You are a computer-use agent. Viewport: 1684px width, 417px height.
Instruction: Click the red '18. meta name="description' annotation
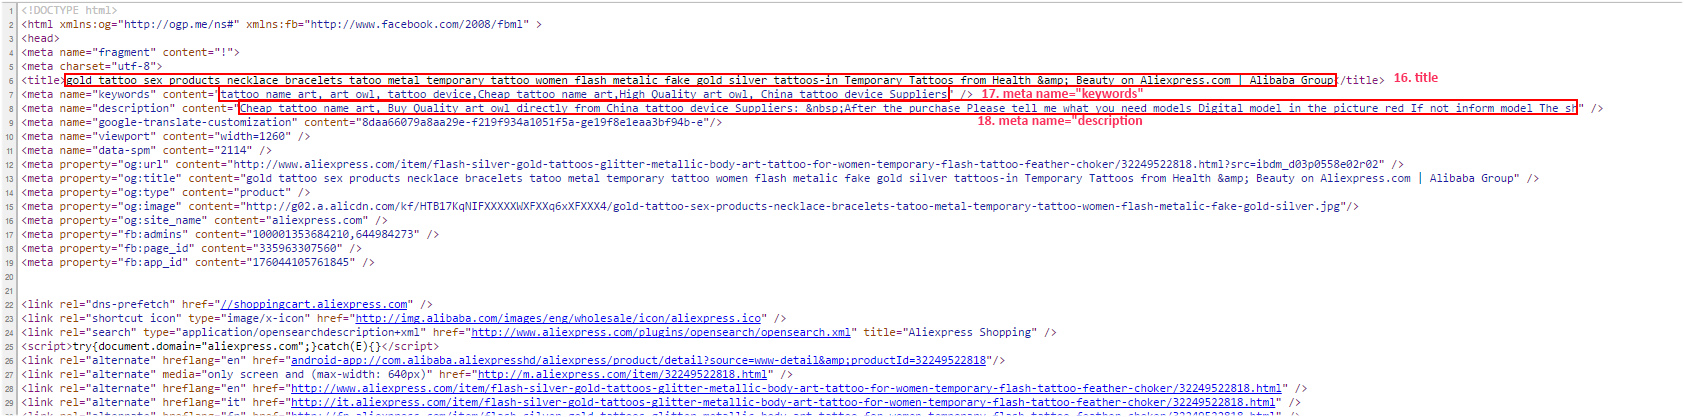[x=1059, y=121]
